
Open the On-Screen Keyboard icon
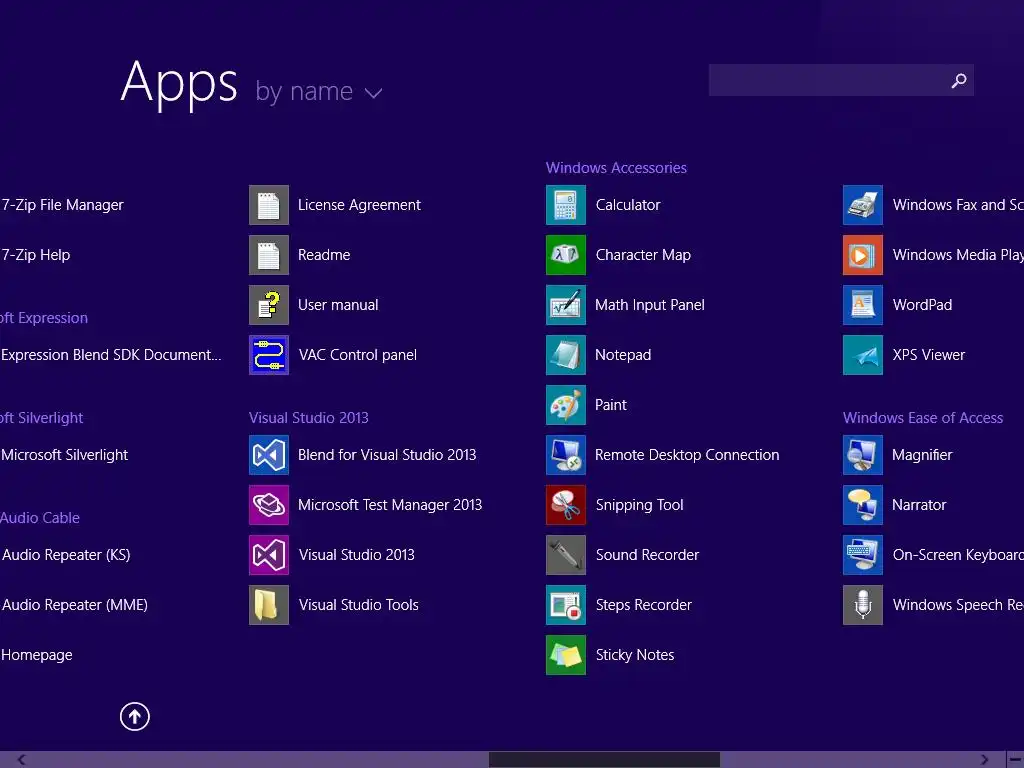[863, 554]
